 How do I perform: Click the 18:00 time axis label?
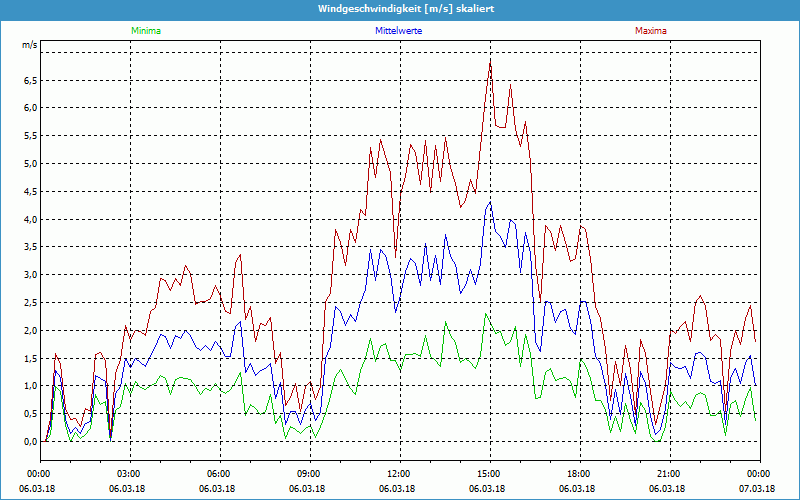pyautogui.click(x=578, y=474)
